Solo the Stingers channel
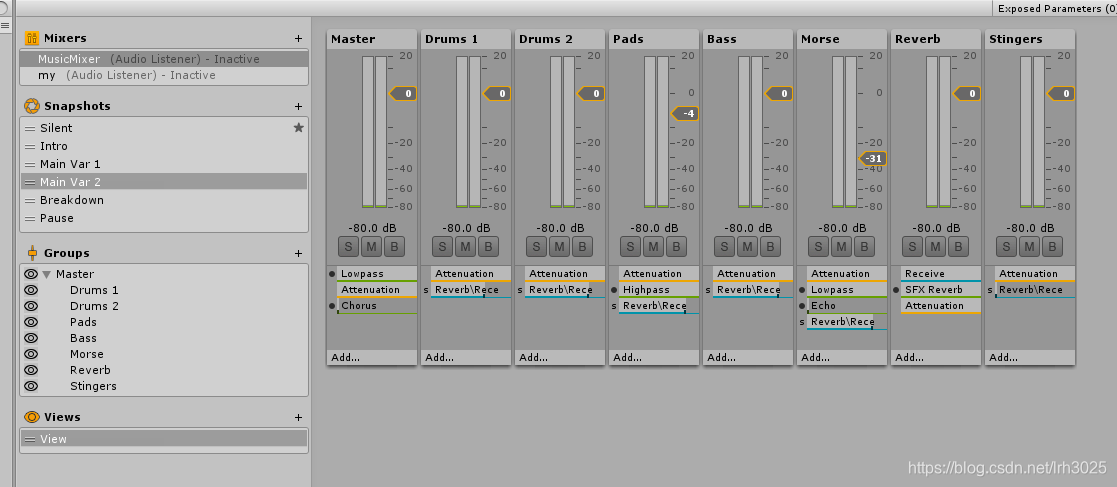The image size is (1117, 487). [x=1007, y=247]
